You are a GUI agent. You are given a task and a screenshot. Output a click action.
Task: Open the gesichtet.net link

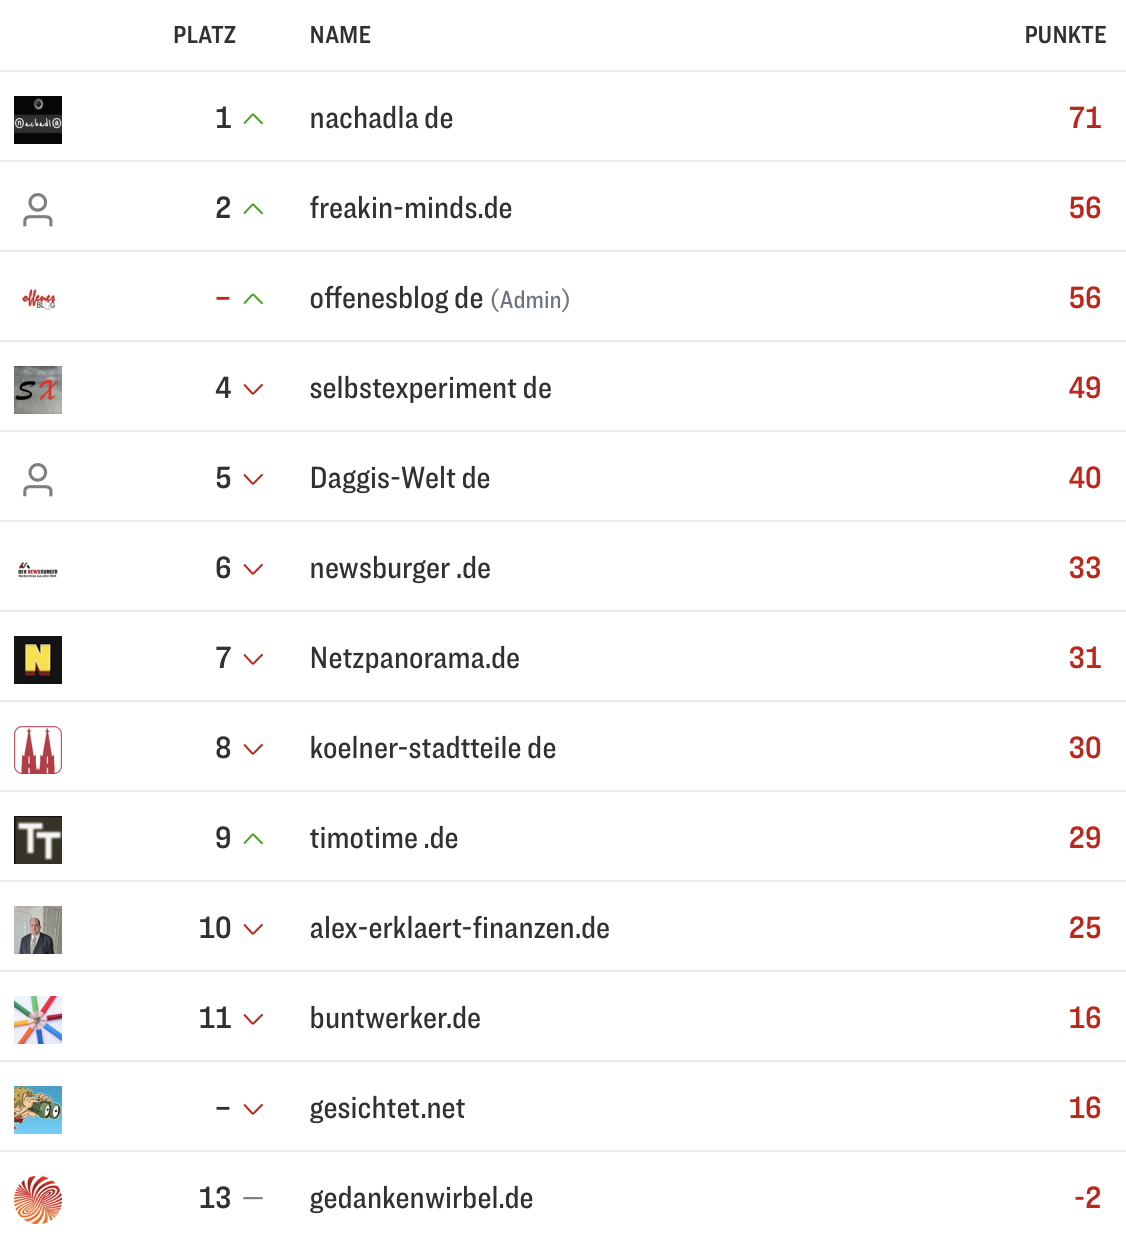[x=387, y=1109]
